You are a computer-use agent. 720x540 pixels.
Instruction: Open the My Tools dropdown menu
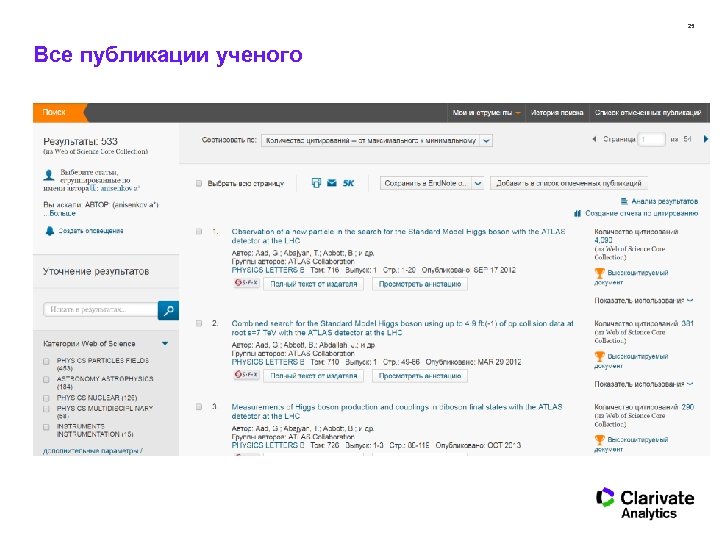[x=486, y=112]
